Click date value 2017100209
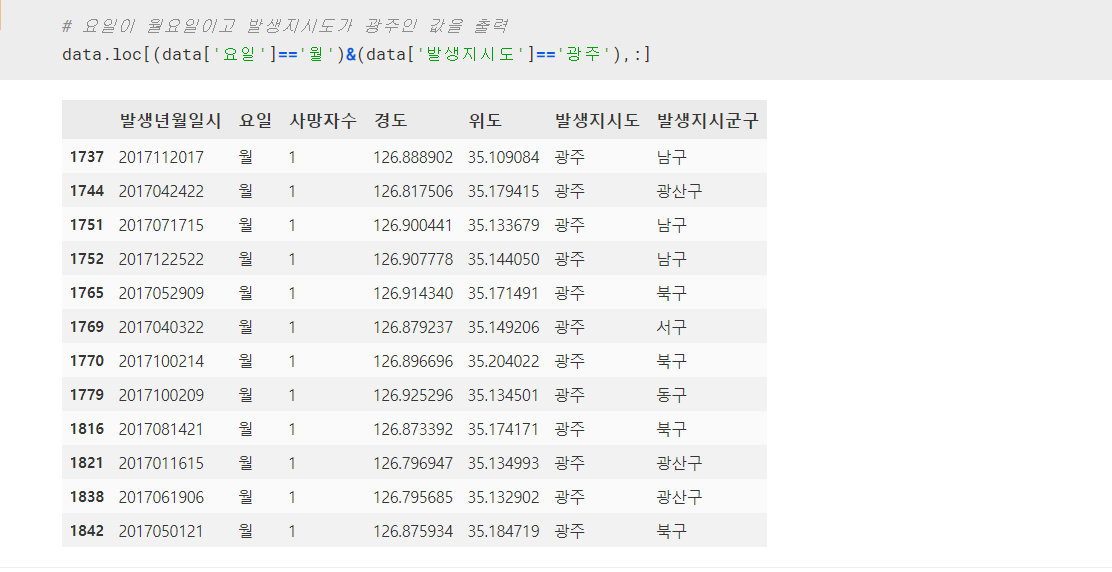The width and height of the screenshot is (1112, 572). 161,396
